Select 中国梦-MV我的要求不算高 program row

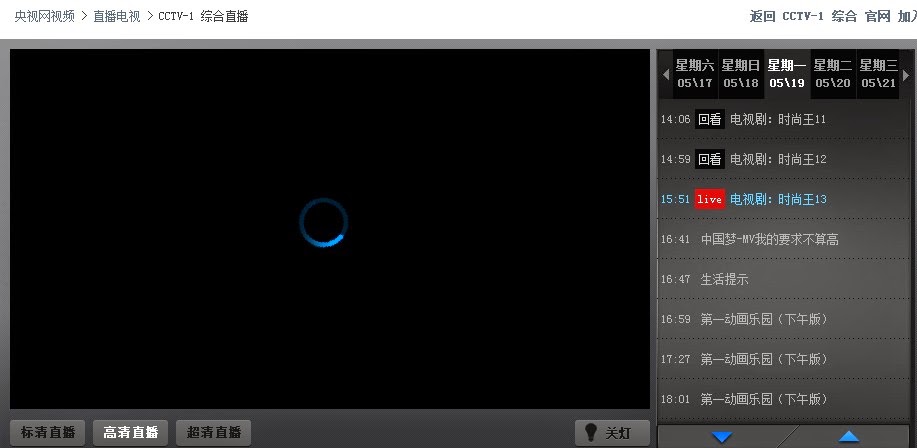pos(784,239)
